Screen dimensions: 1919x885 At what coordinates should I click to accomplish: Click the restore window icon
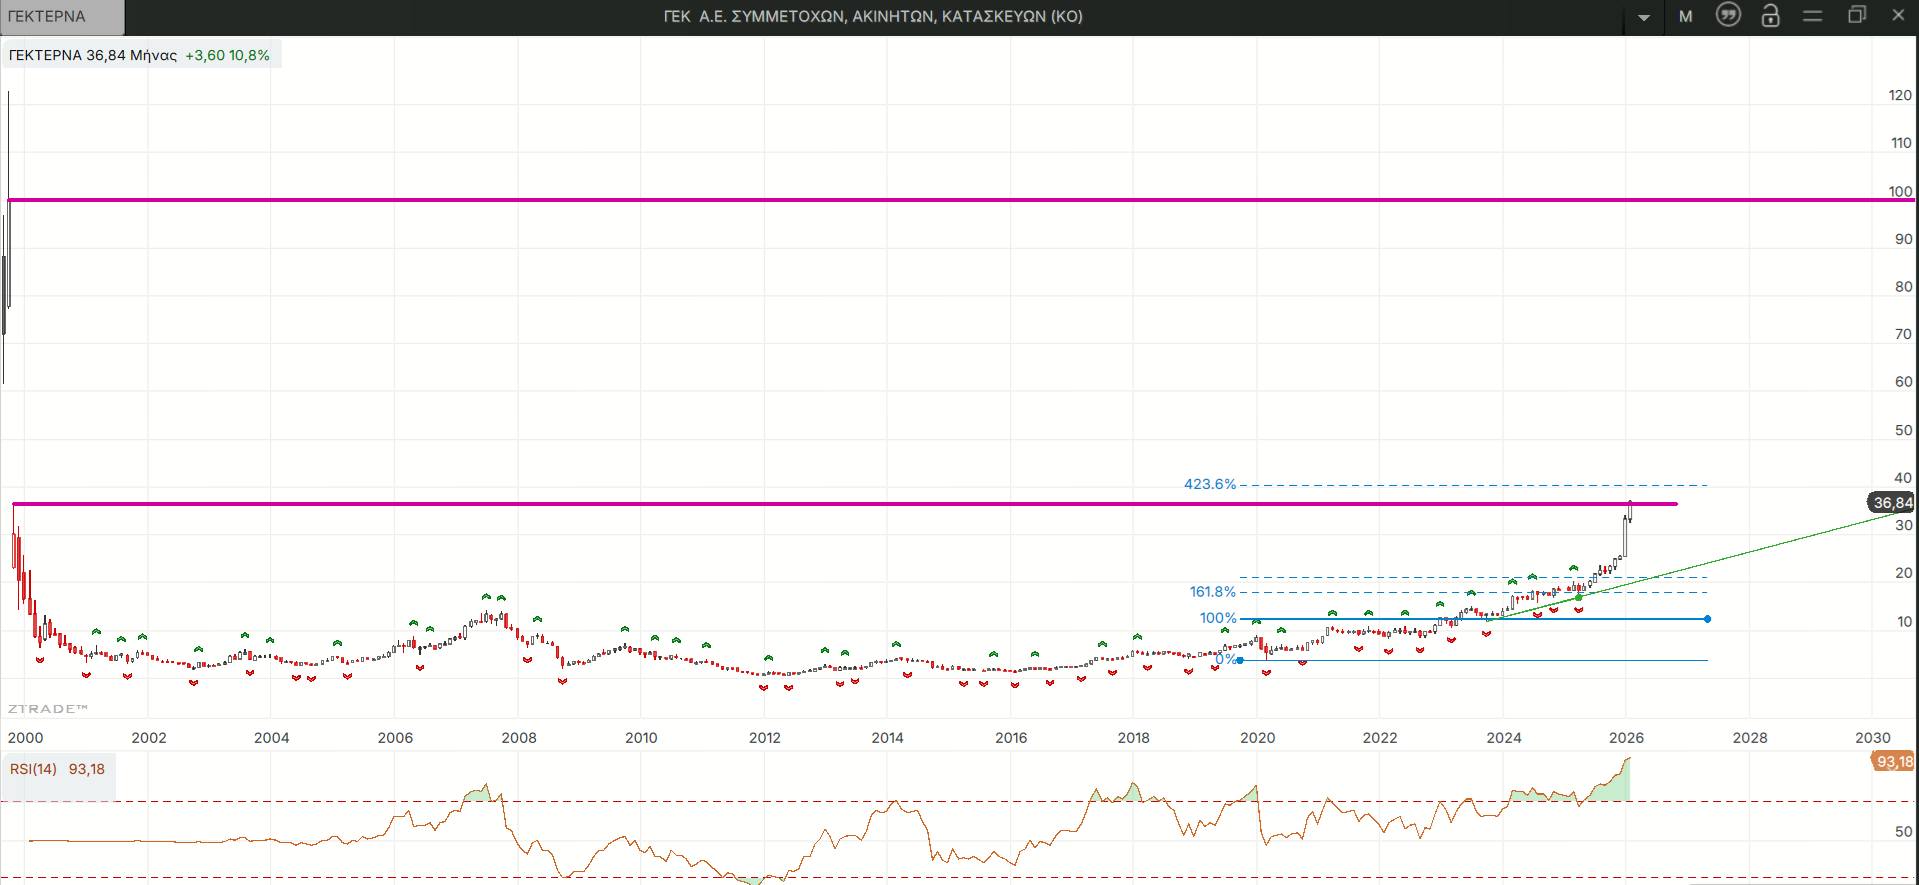[x=1856, y=15]
